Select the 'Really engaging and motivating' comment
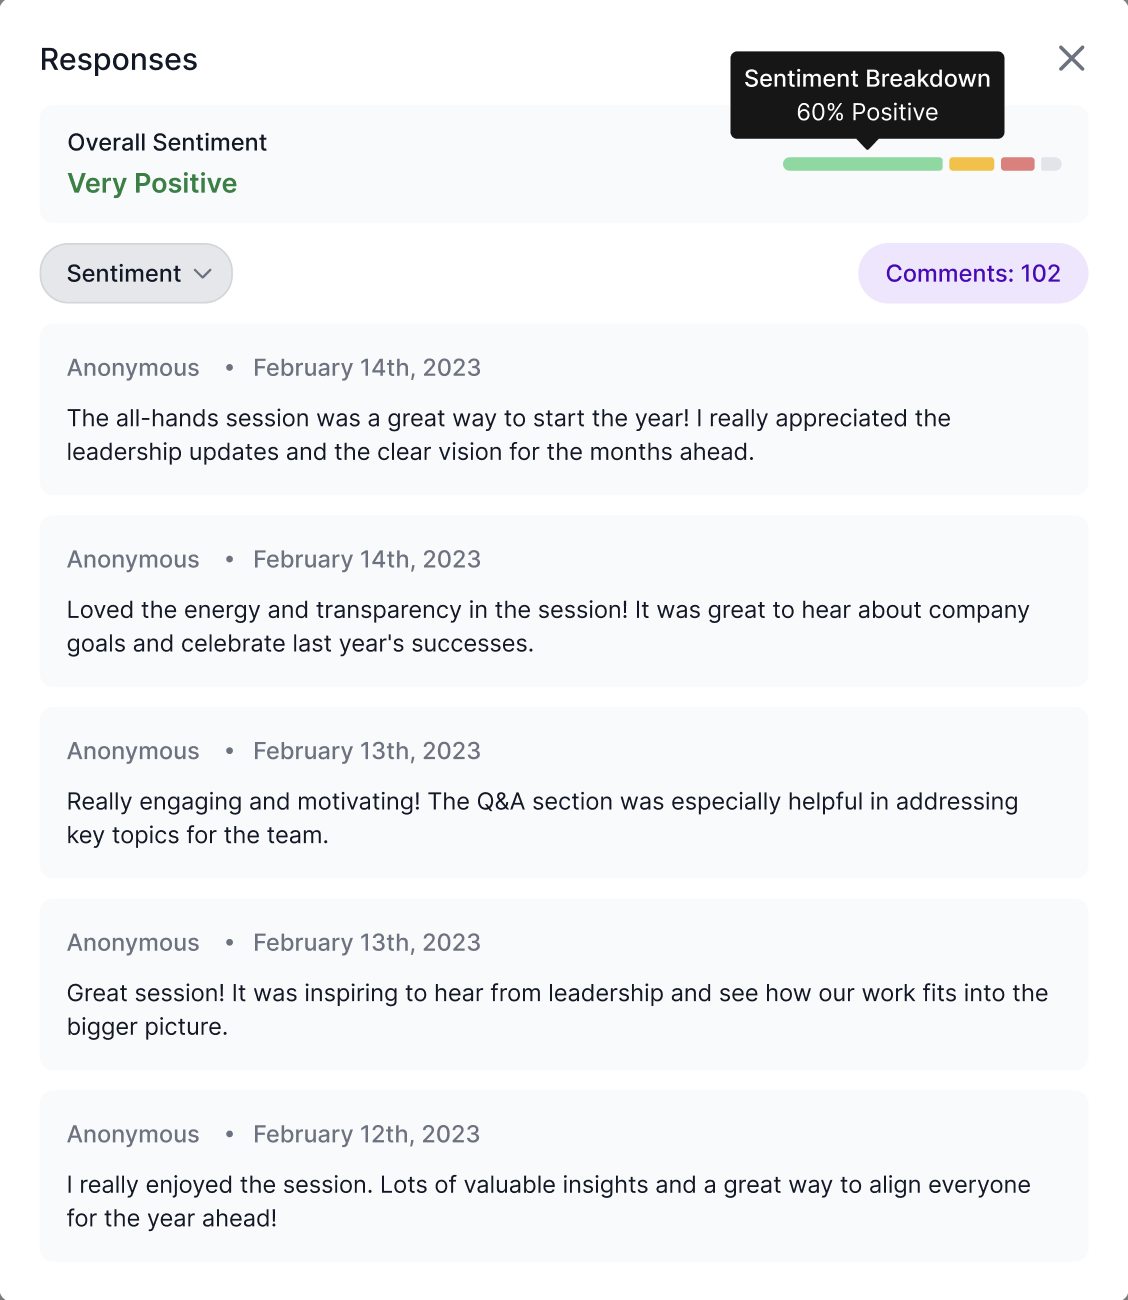Viewport: 1128px width, 1300px height. point(564,792)
